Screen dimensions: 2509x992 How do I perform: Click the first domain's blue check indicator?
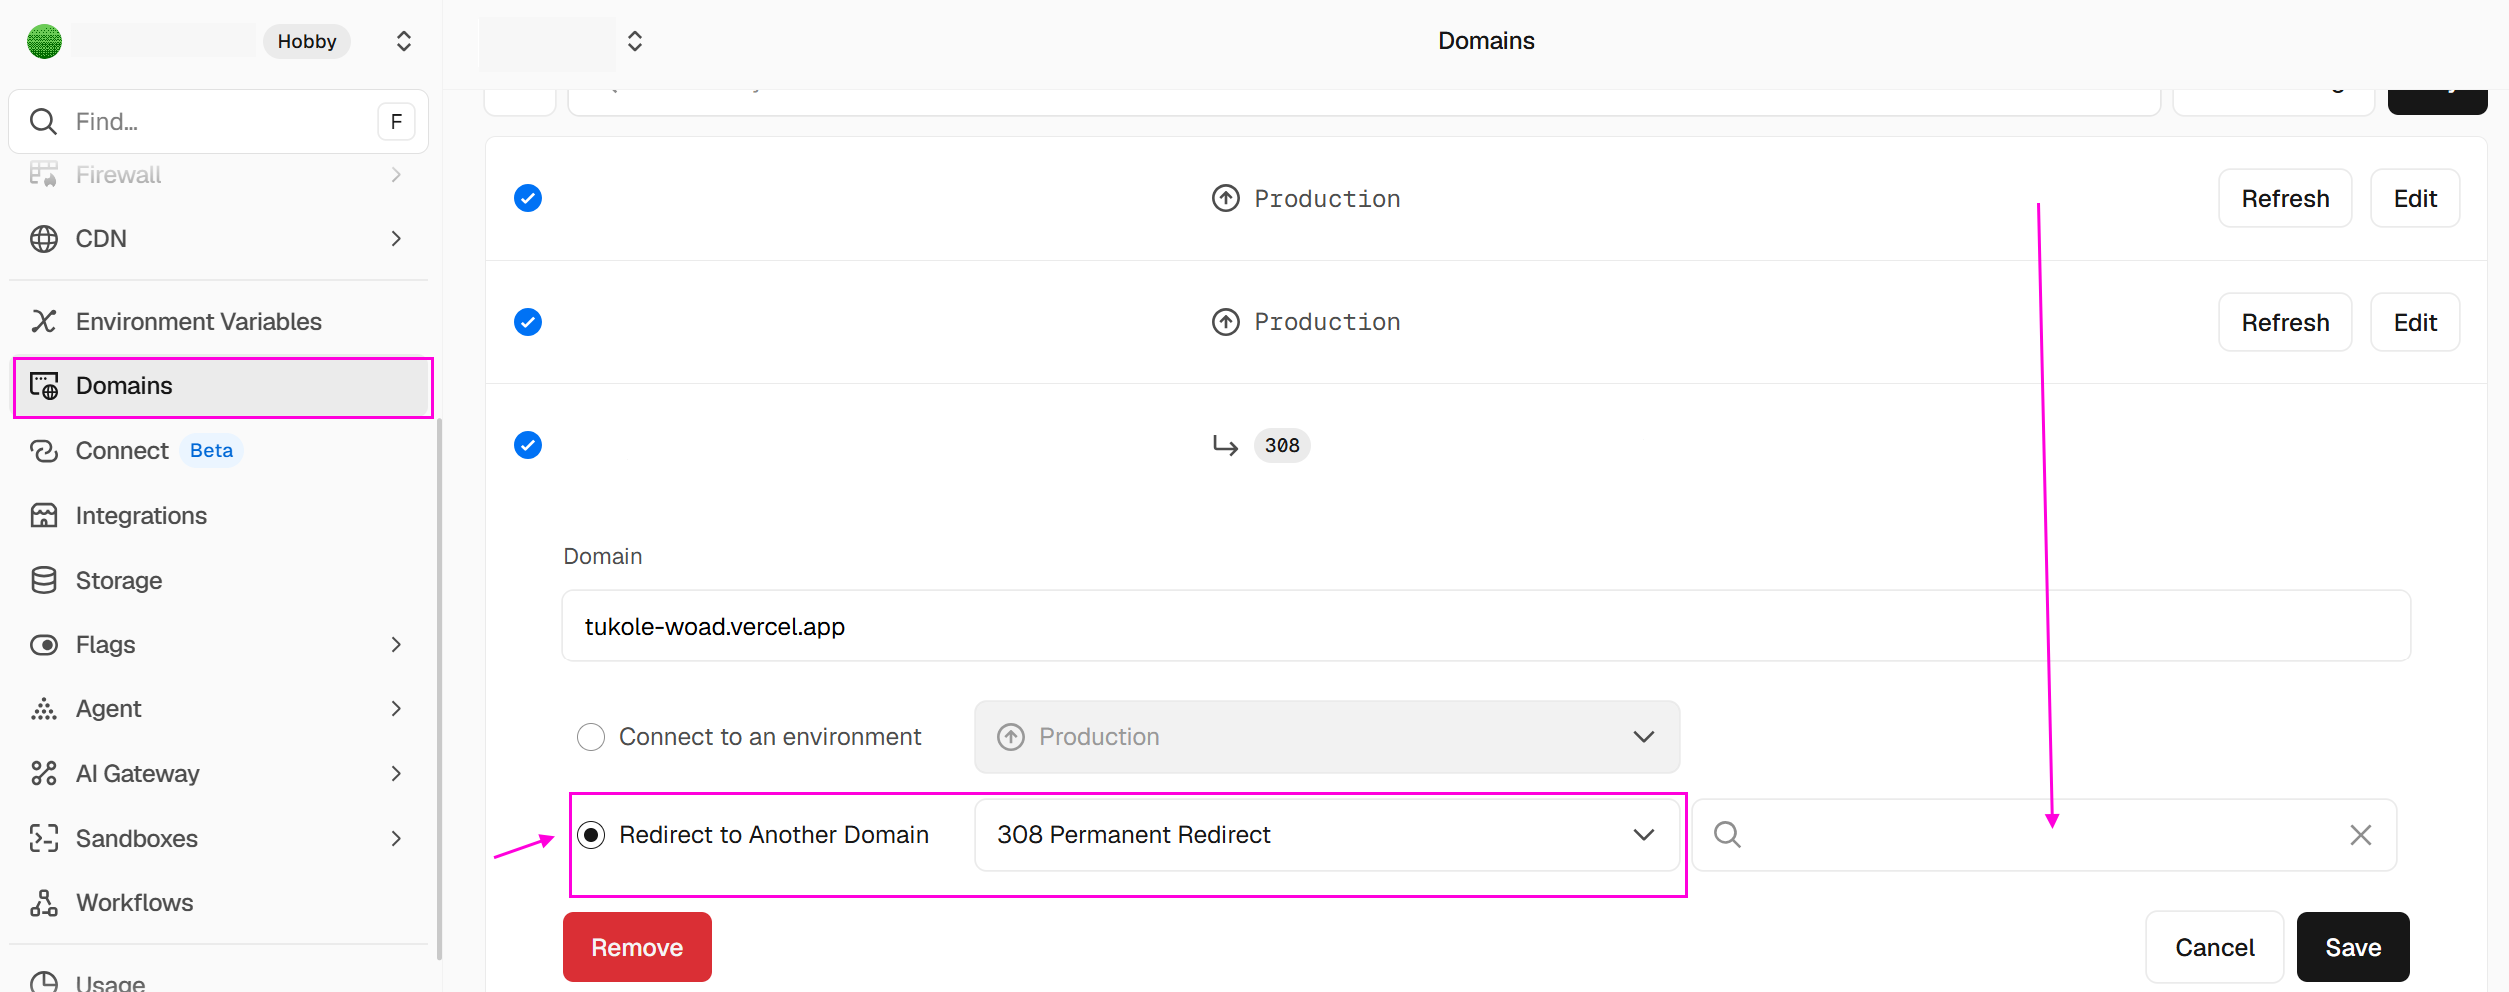528,198
